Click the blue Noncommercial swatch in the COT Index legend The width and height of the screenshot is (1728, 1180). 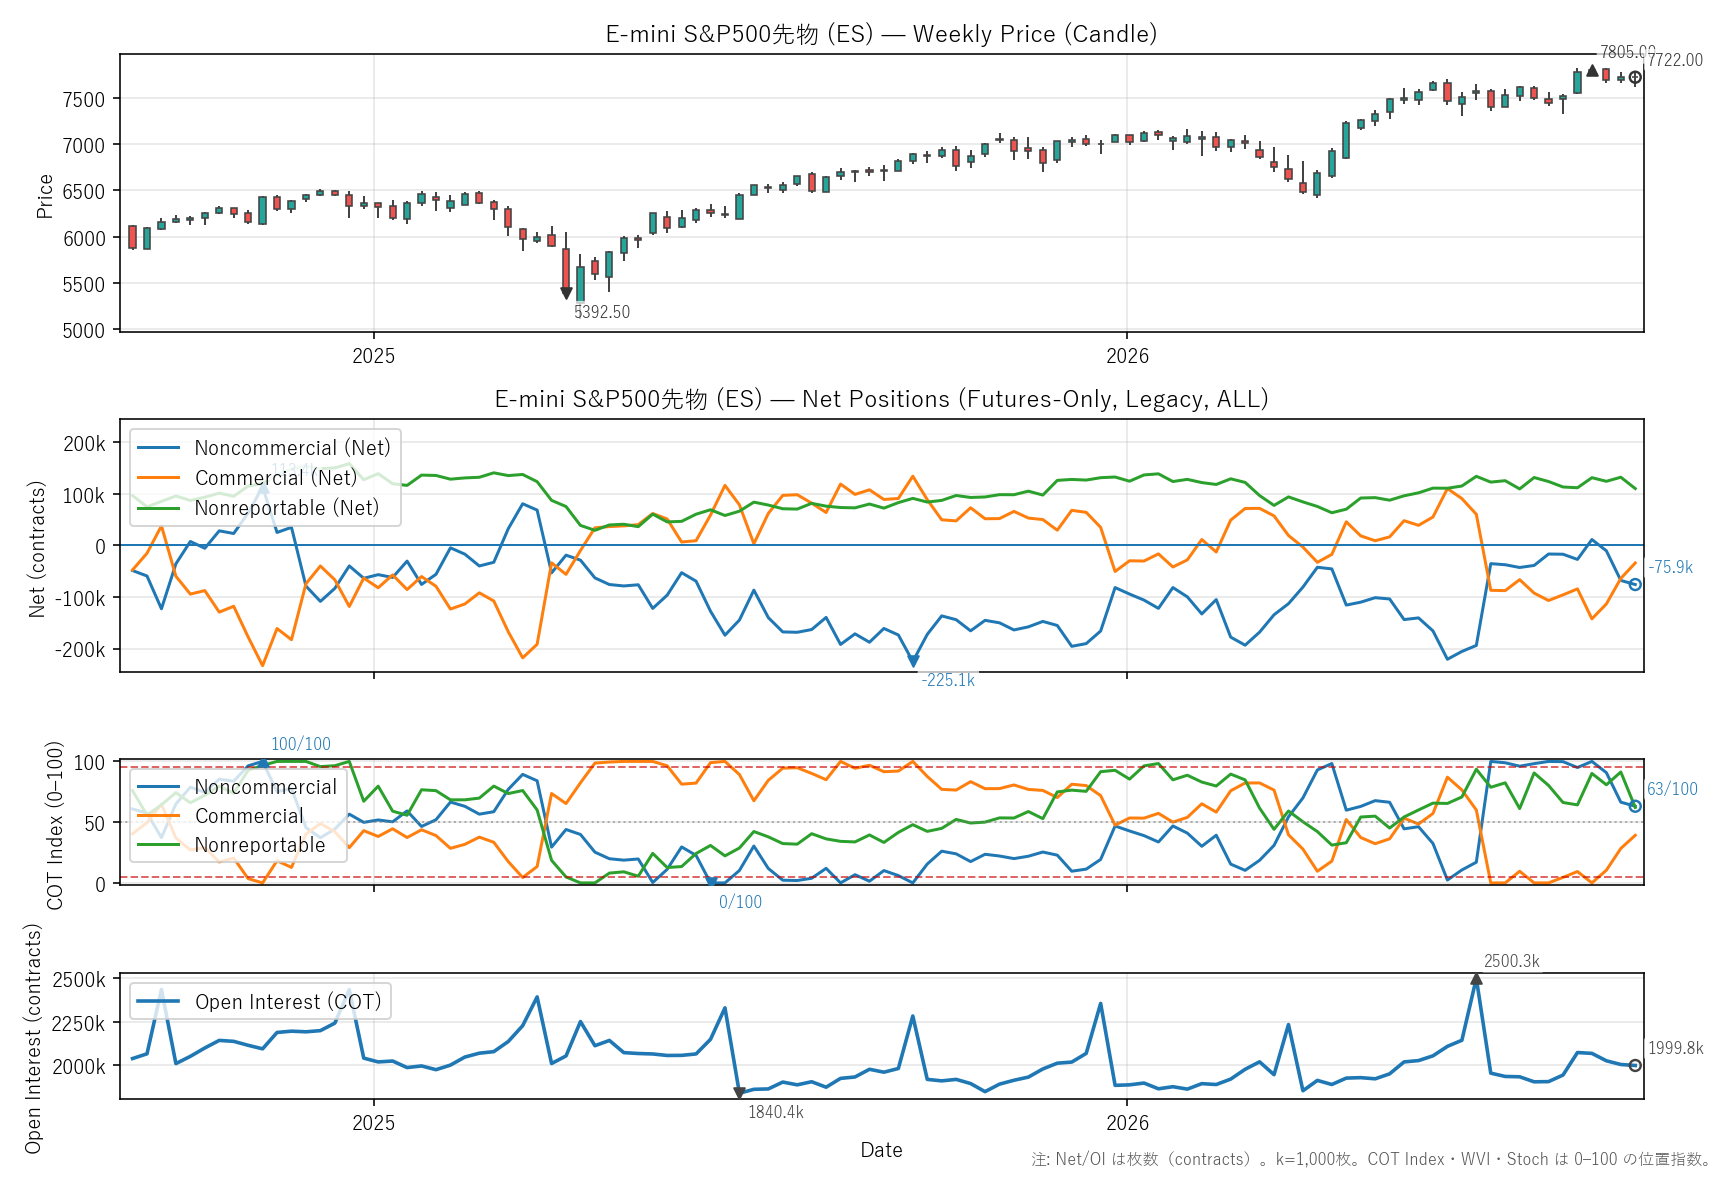coord(159,787)
